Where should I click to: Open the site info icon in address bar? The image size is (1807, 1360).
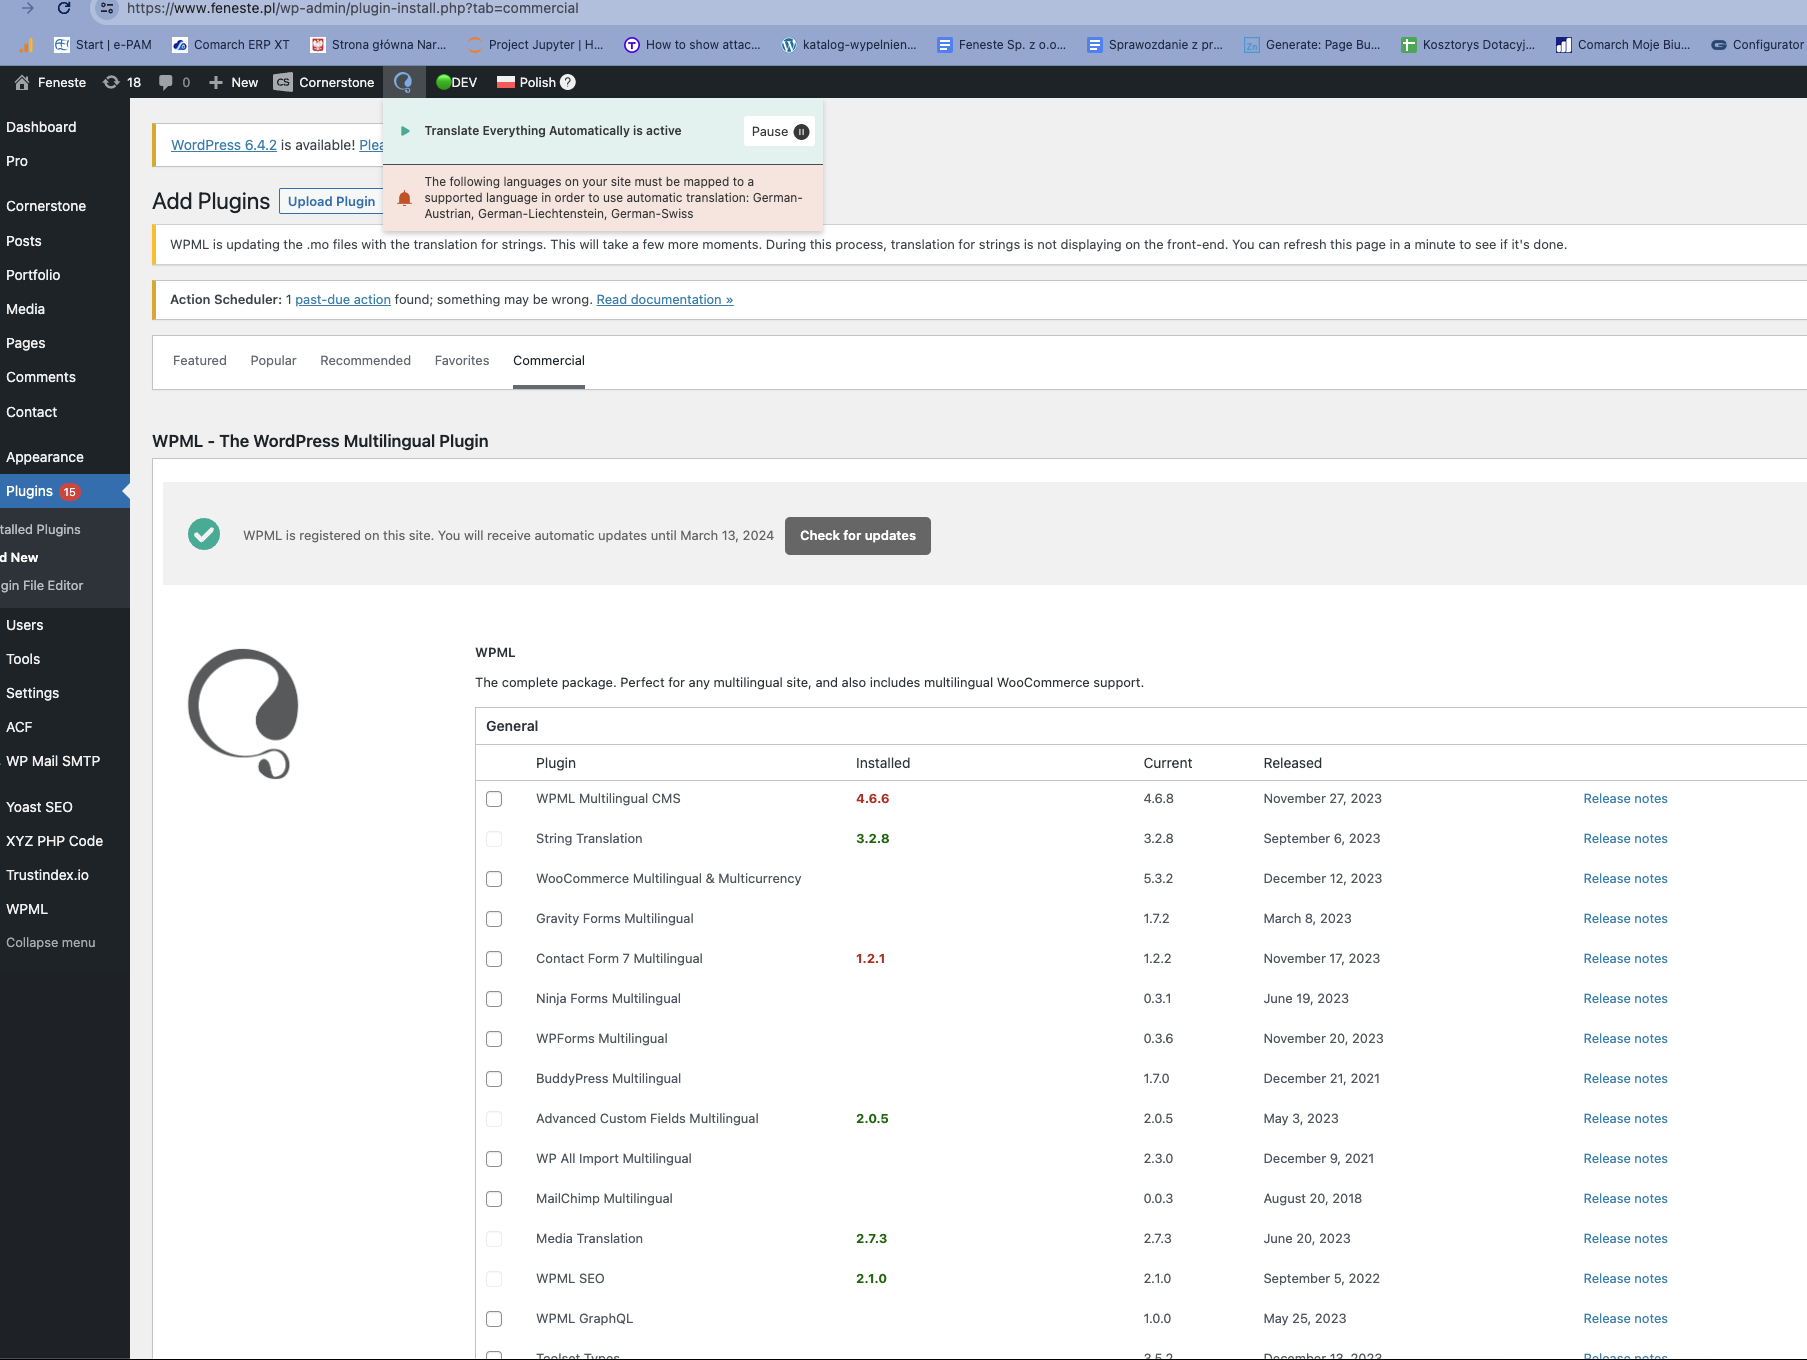(107, 8)
